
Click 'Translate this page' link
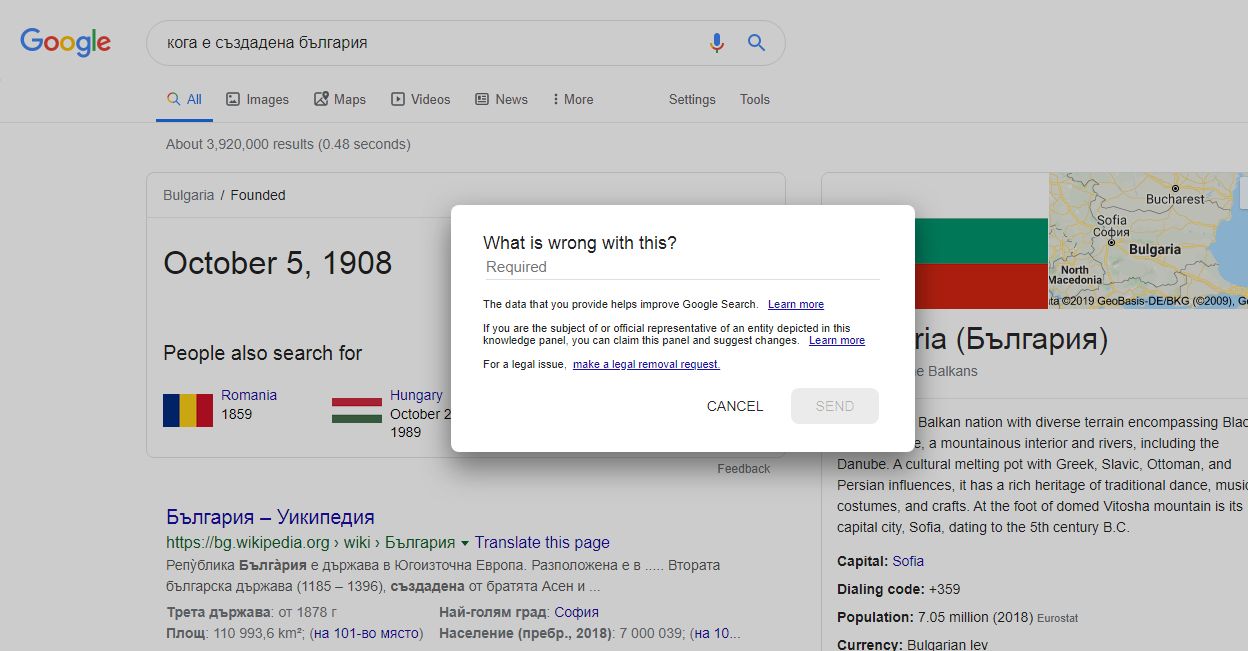pos(542,542)
